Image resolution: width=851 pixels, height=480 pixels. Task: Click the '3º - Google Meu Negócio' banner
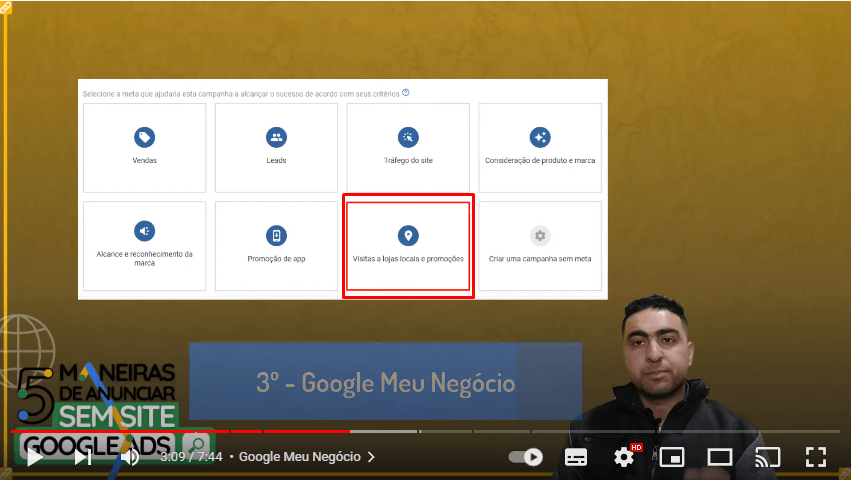[386, 381]
